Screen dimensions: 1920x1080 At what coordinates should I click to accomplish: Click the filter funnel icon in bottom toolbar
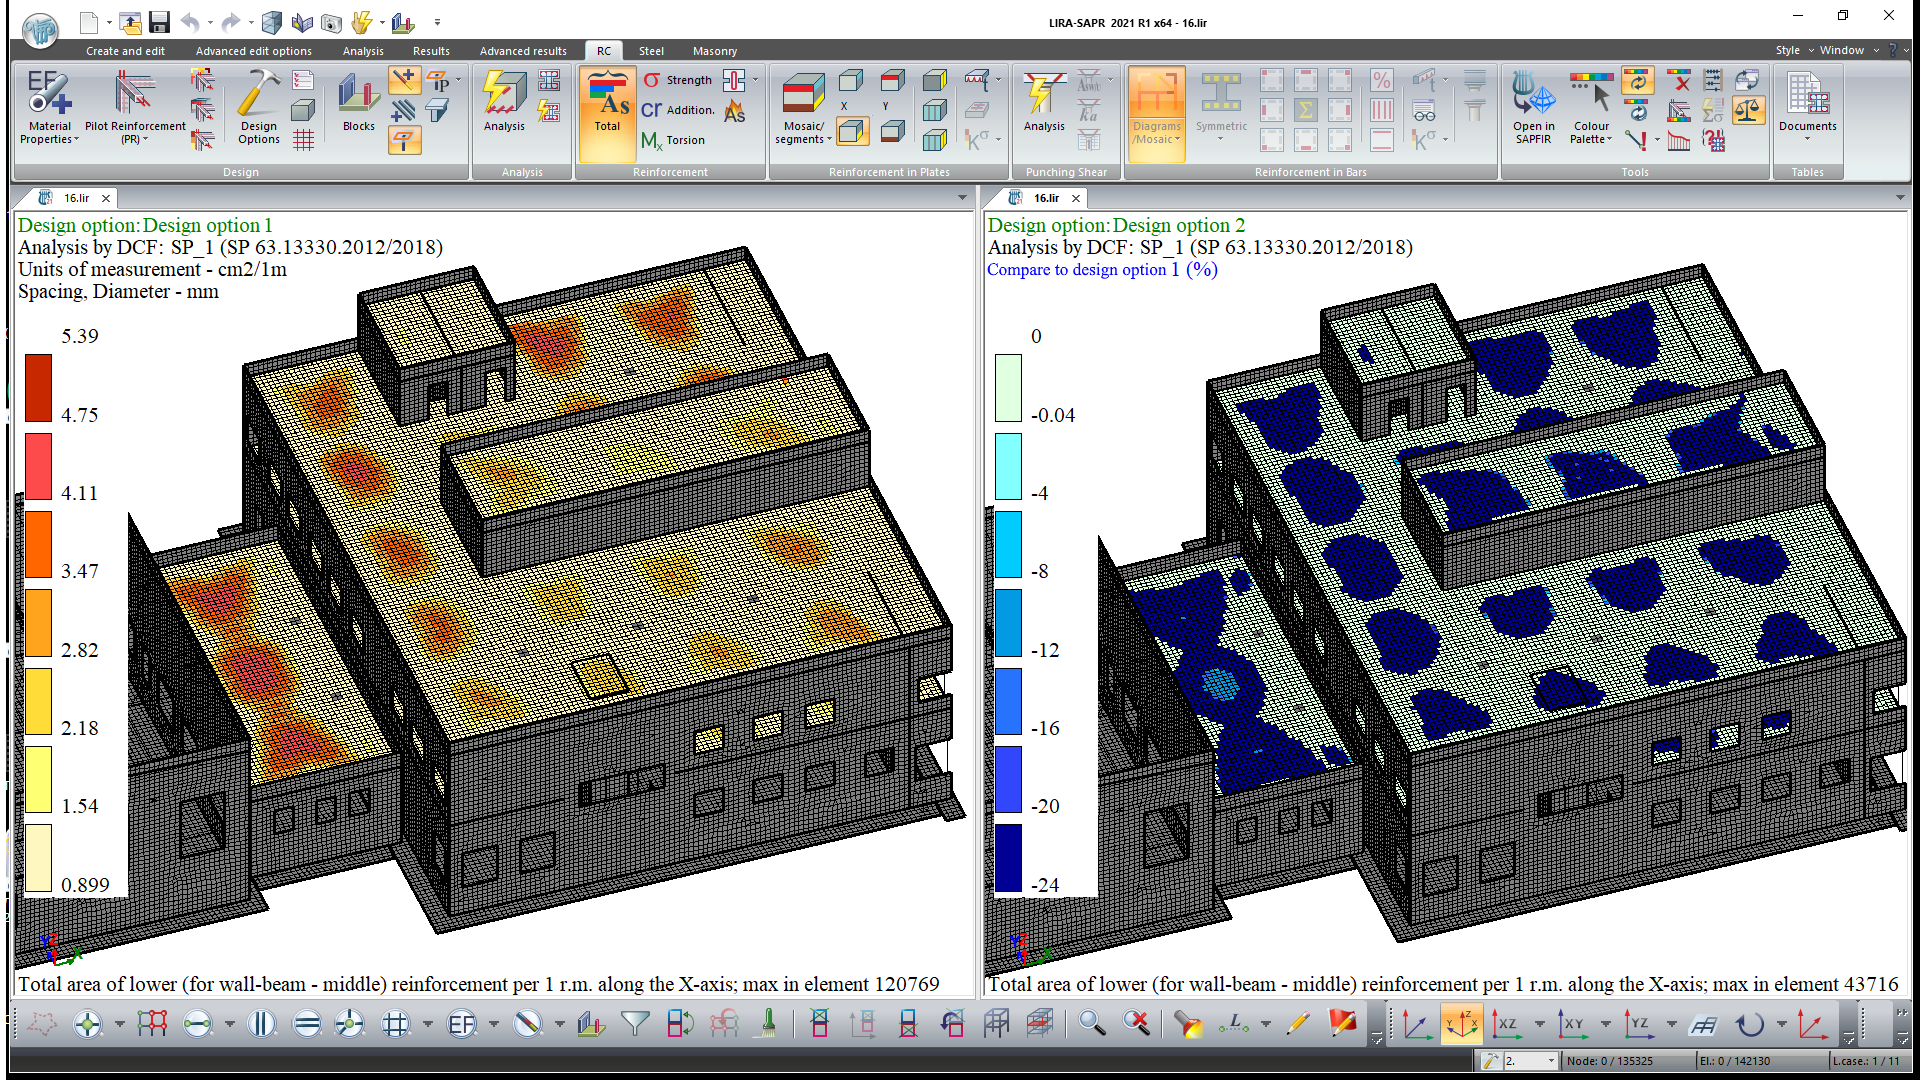coord(635,1024)
